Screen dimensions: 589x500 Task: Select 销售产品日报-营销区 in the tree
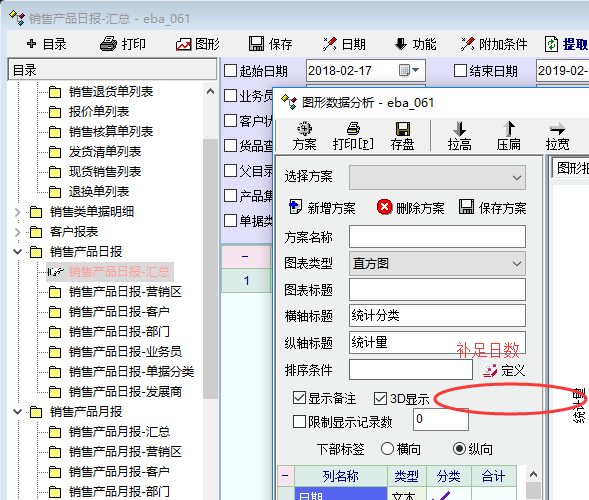click(125, 292)
